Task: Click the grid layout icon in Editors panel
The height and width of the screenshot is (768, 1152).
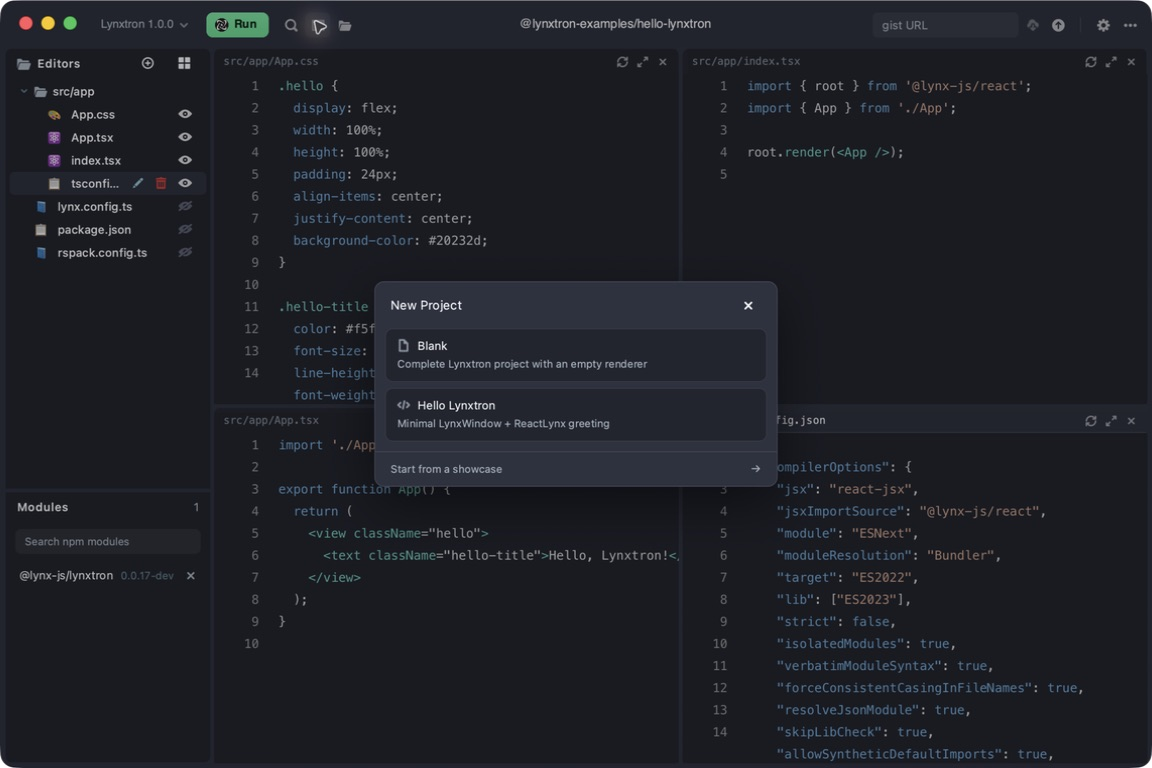Action: click(184, 63)
